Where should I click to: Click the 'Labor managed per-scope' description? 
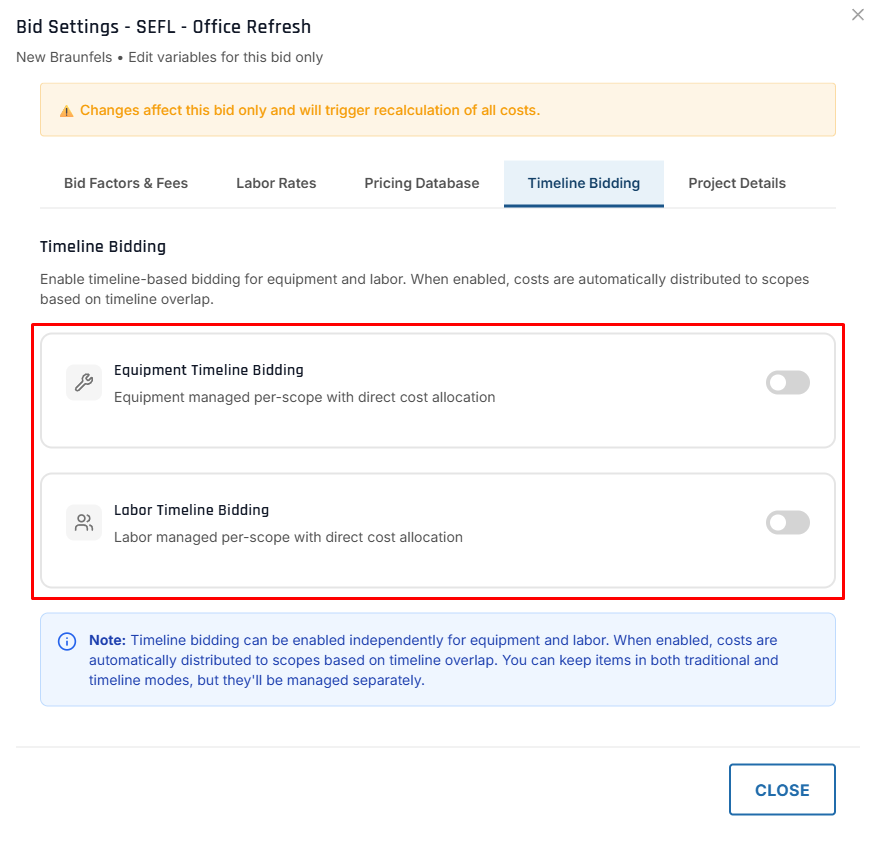(289, 537)
